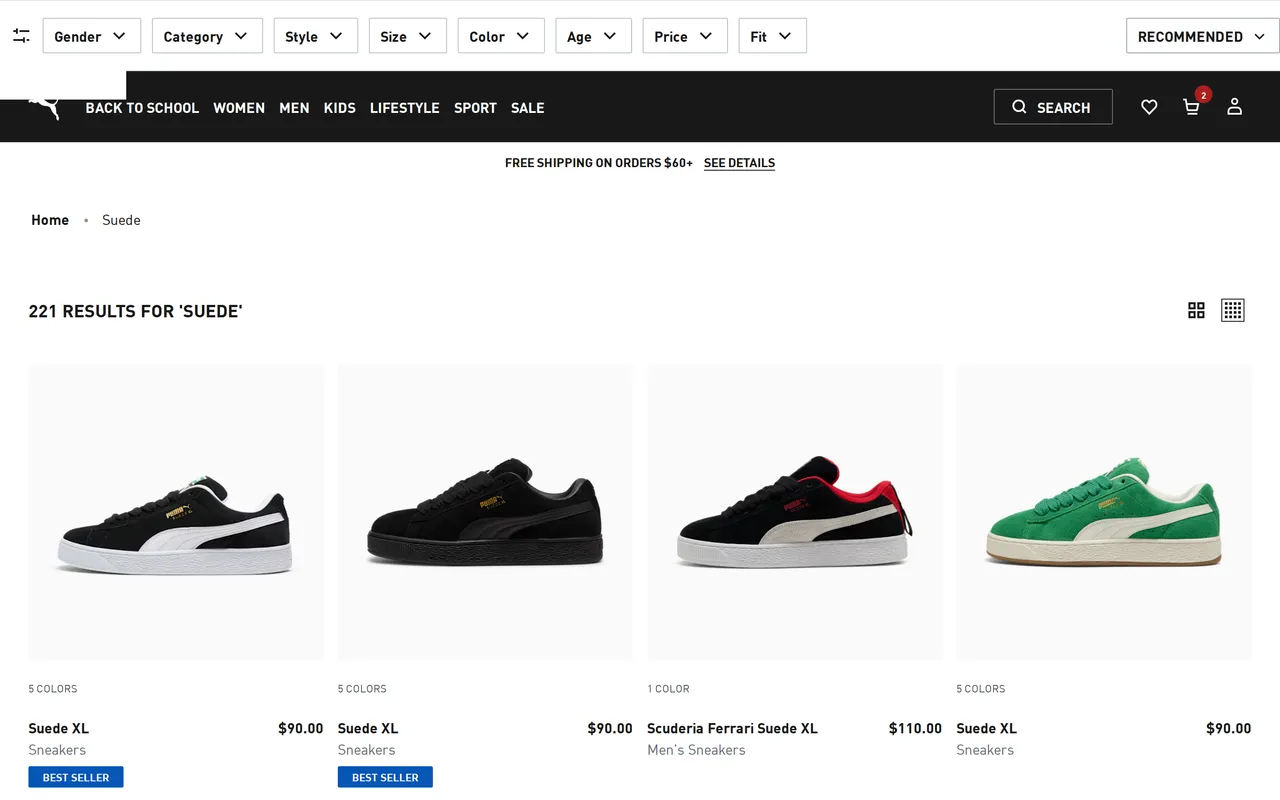The height and width of the screenshot is (800, 1280).
Task: Open the green Suede XL image
Action: pos(1104,512)
